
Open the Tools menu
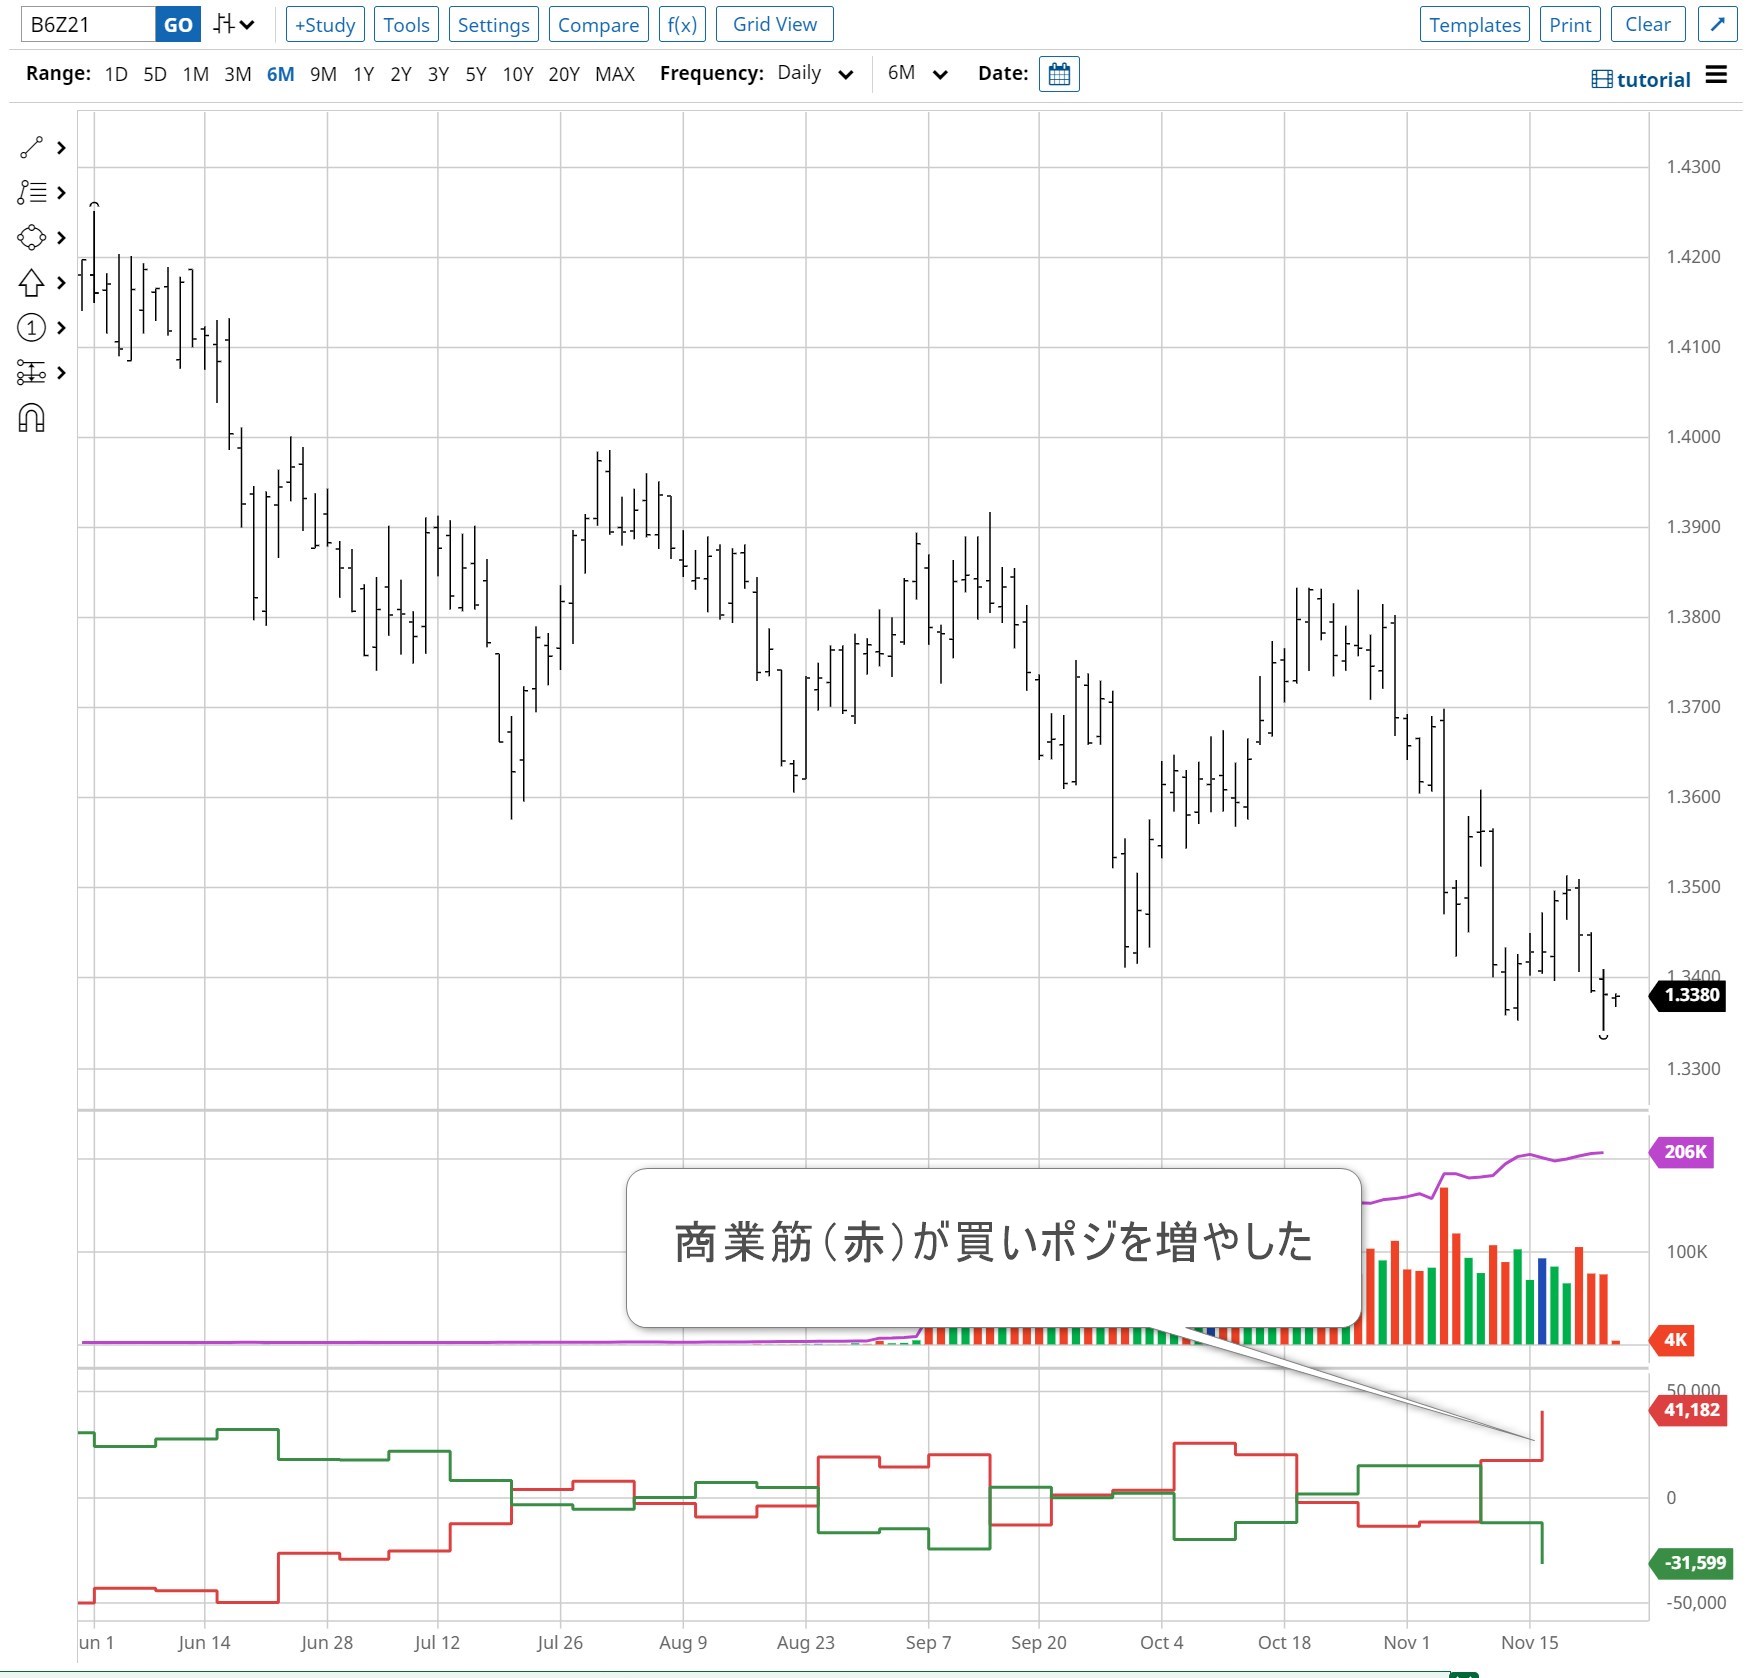click(406, 24)
